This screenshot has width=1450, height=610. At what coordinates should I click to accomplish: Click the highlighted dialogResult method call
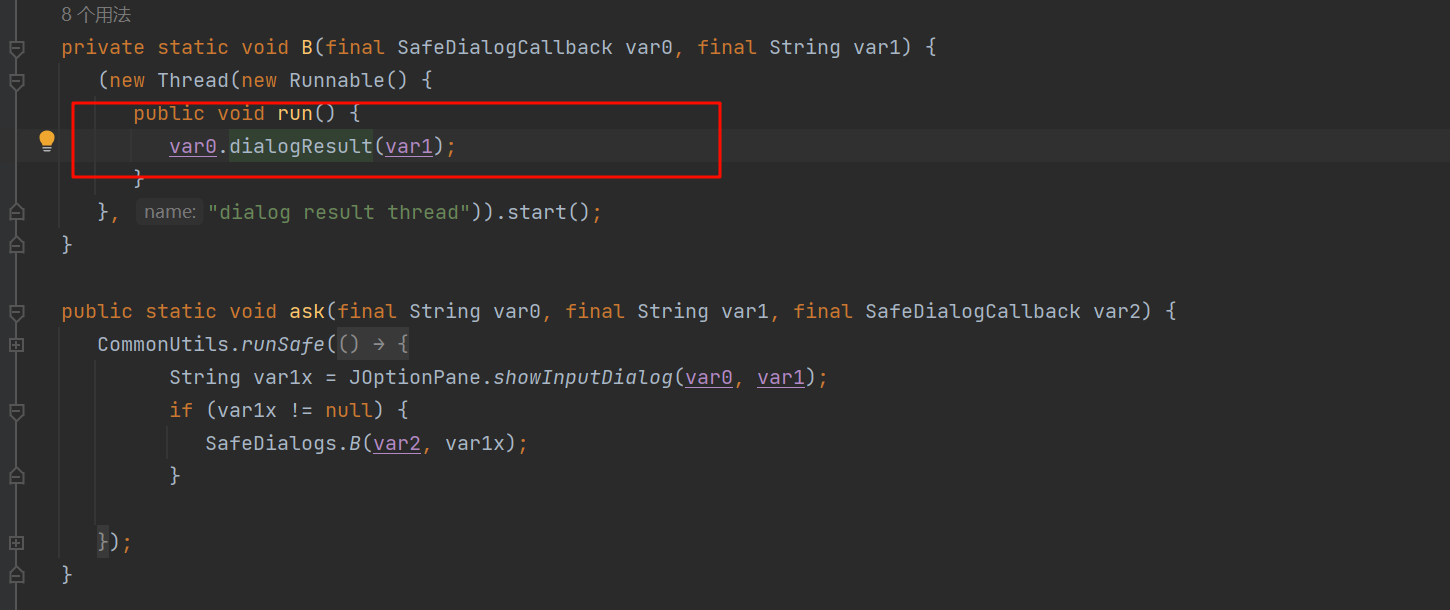301,147
